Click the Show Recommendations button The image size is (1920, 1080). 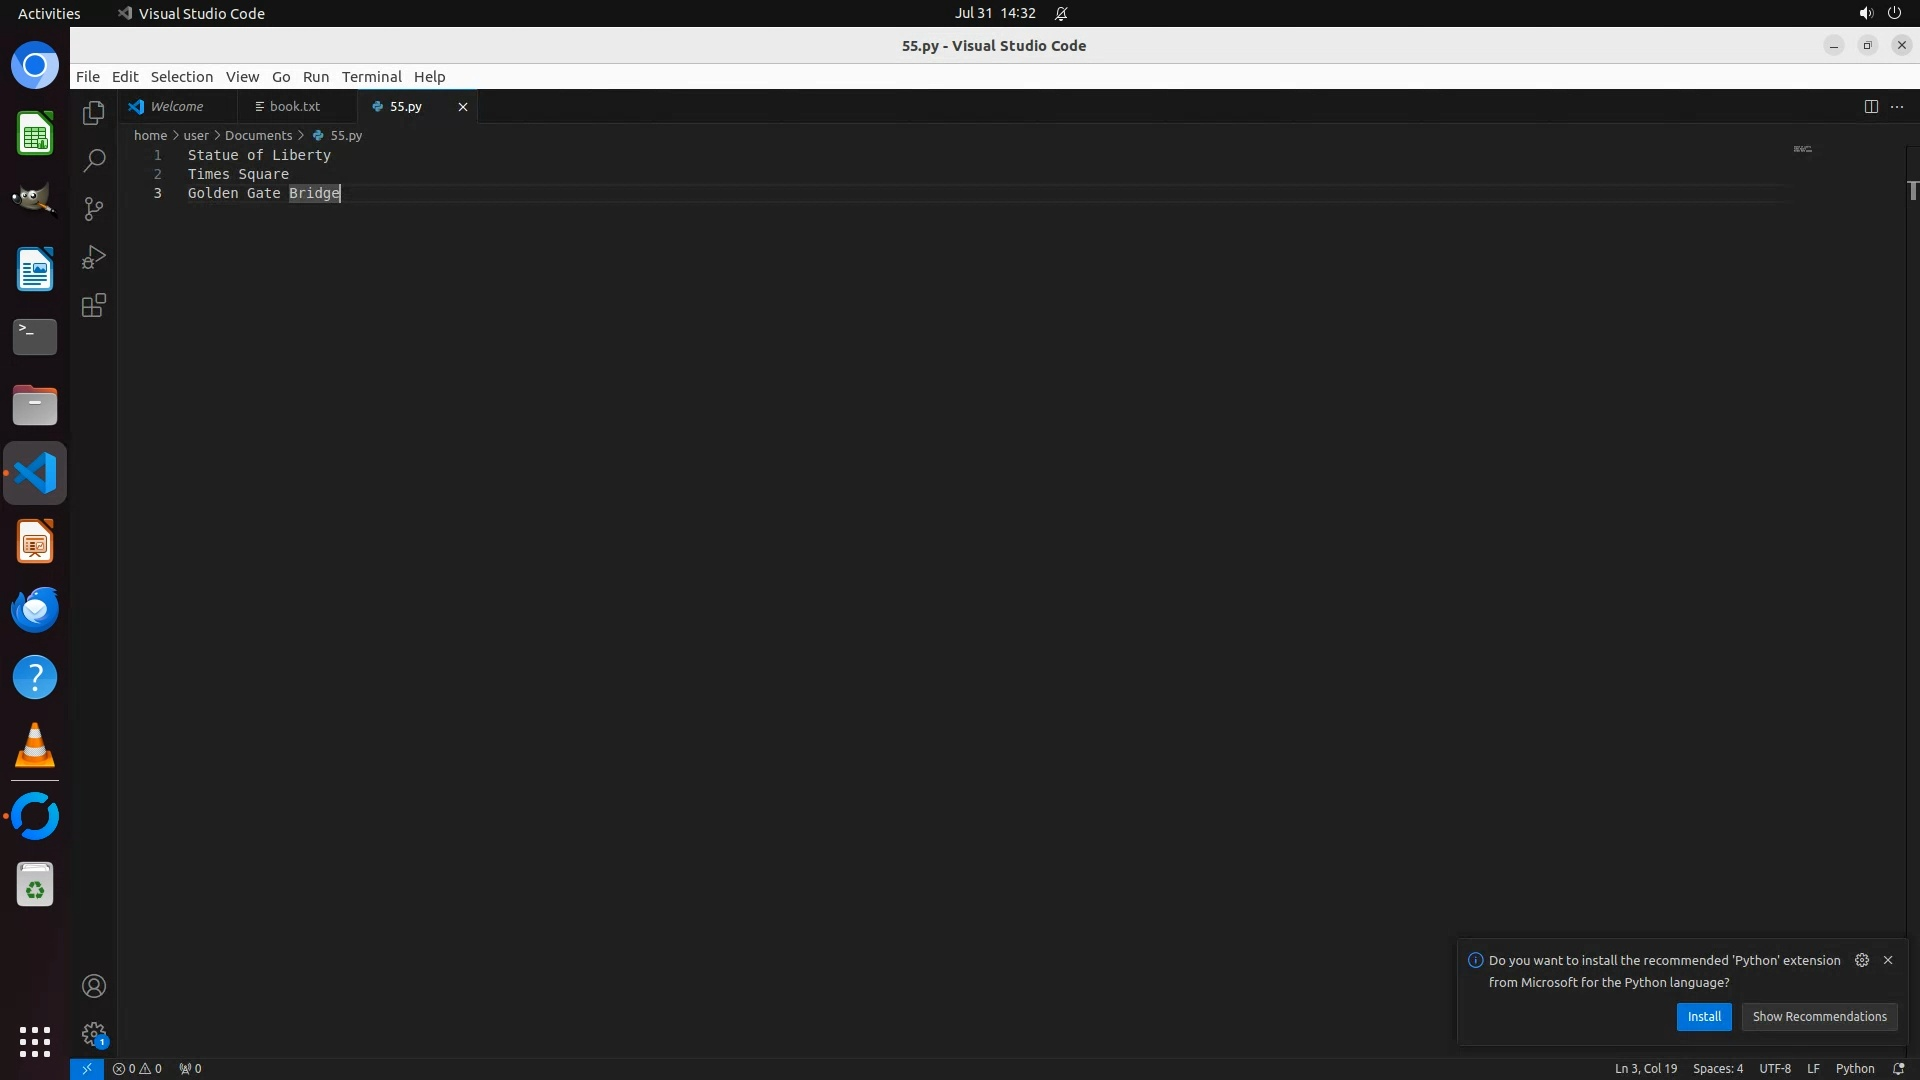(x=1818, y=1016)
